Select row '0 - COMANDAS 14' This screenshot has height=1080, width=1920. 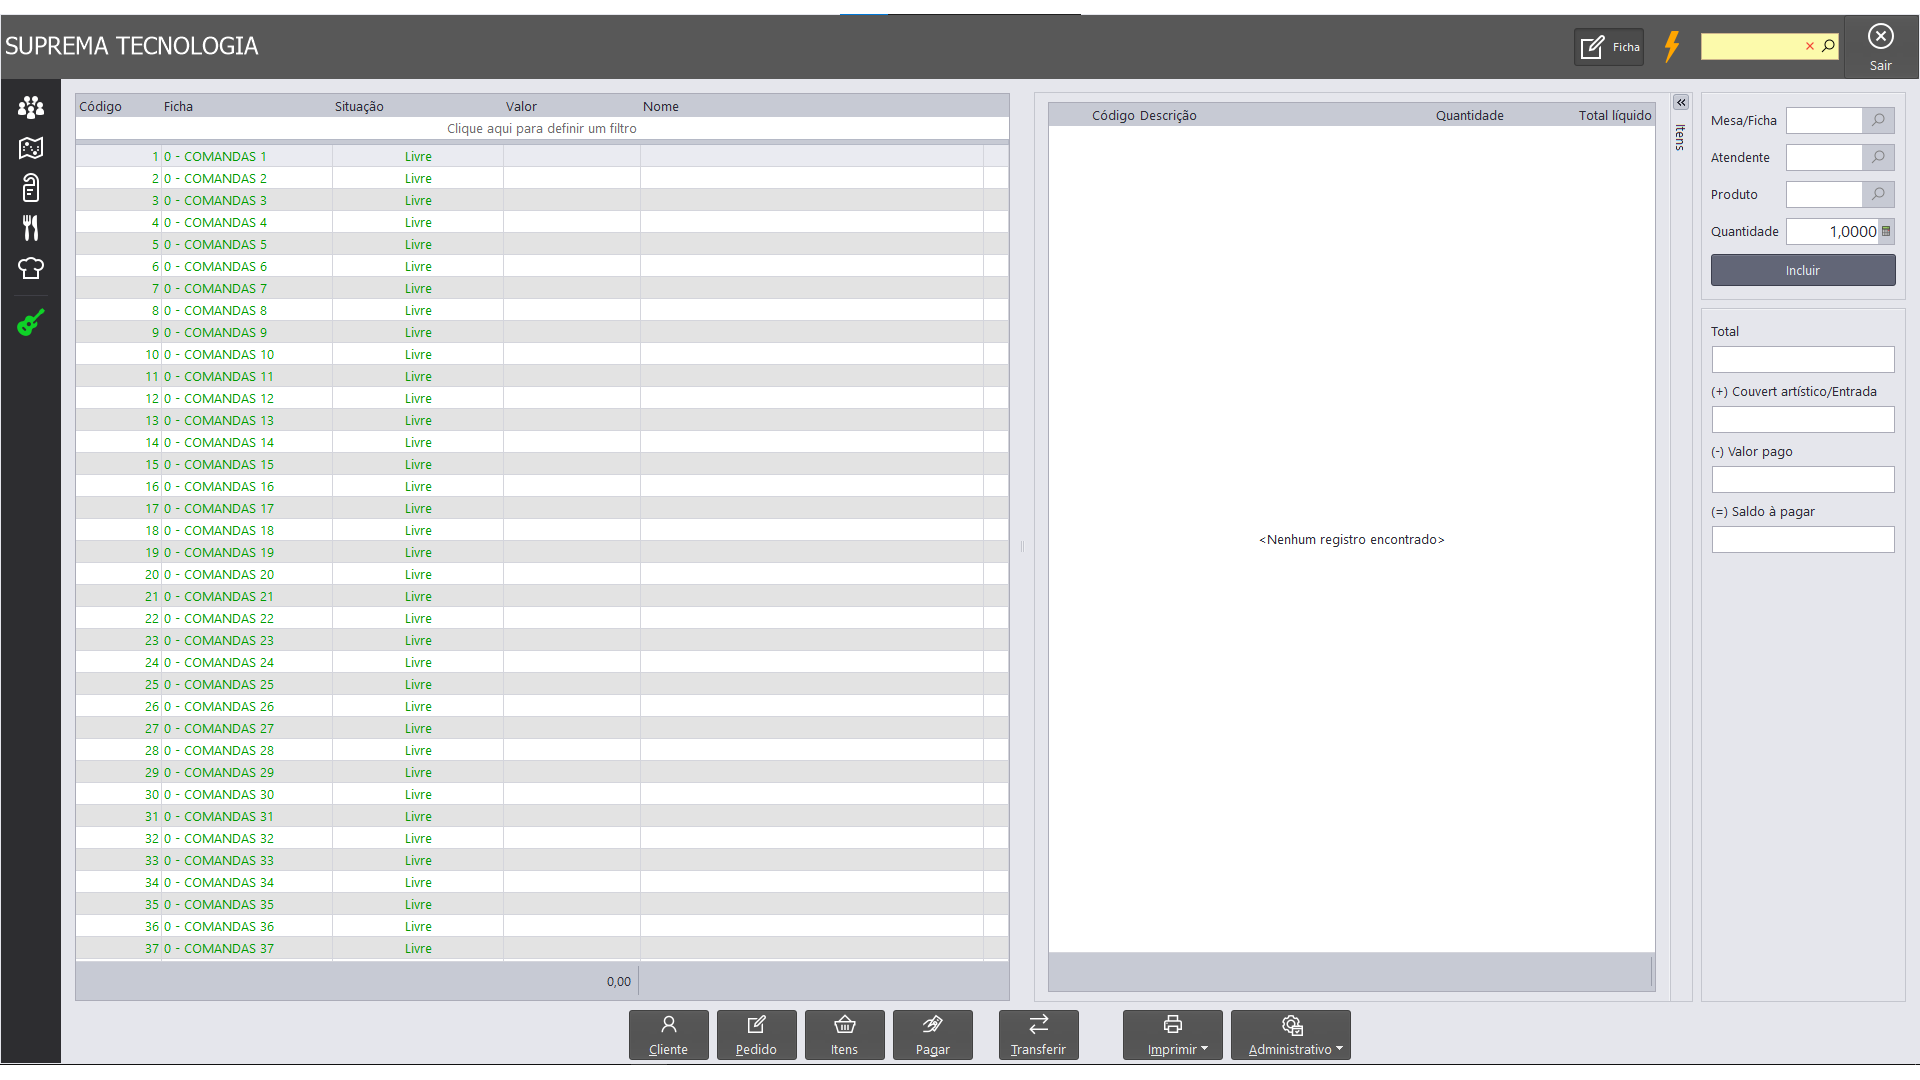coord(542,442)
